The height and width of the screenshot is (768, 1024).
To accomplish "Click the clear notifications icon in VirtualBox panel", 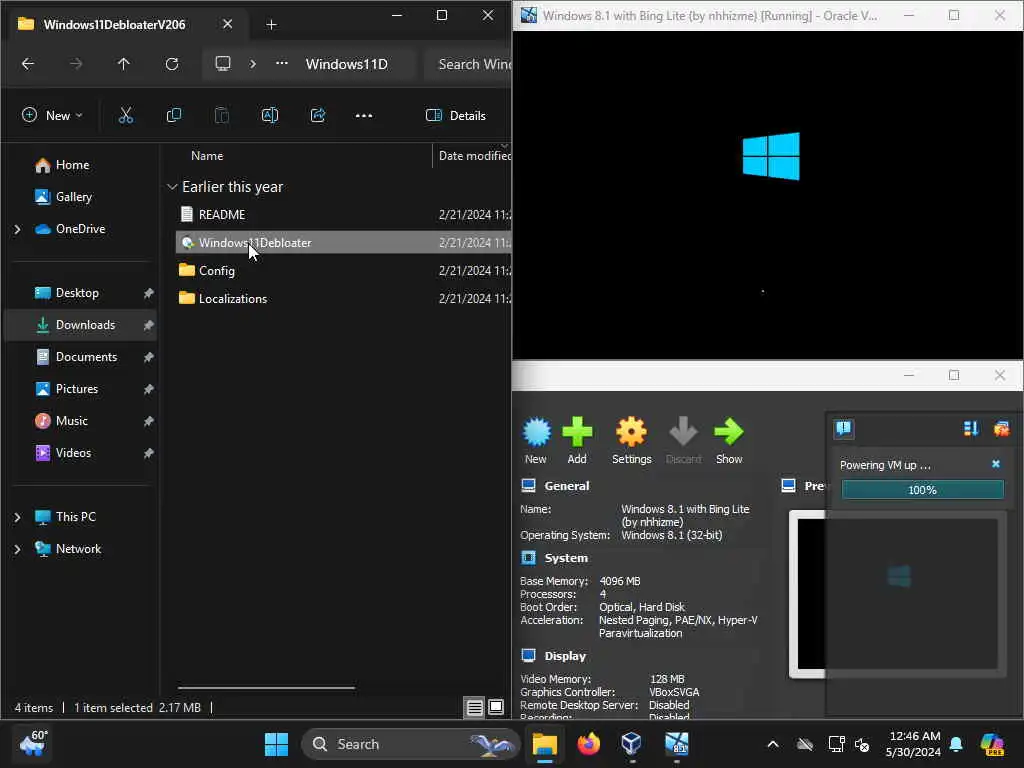I will pos(1001,428).
